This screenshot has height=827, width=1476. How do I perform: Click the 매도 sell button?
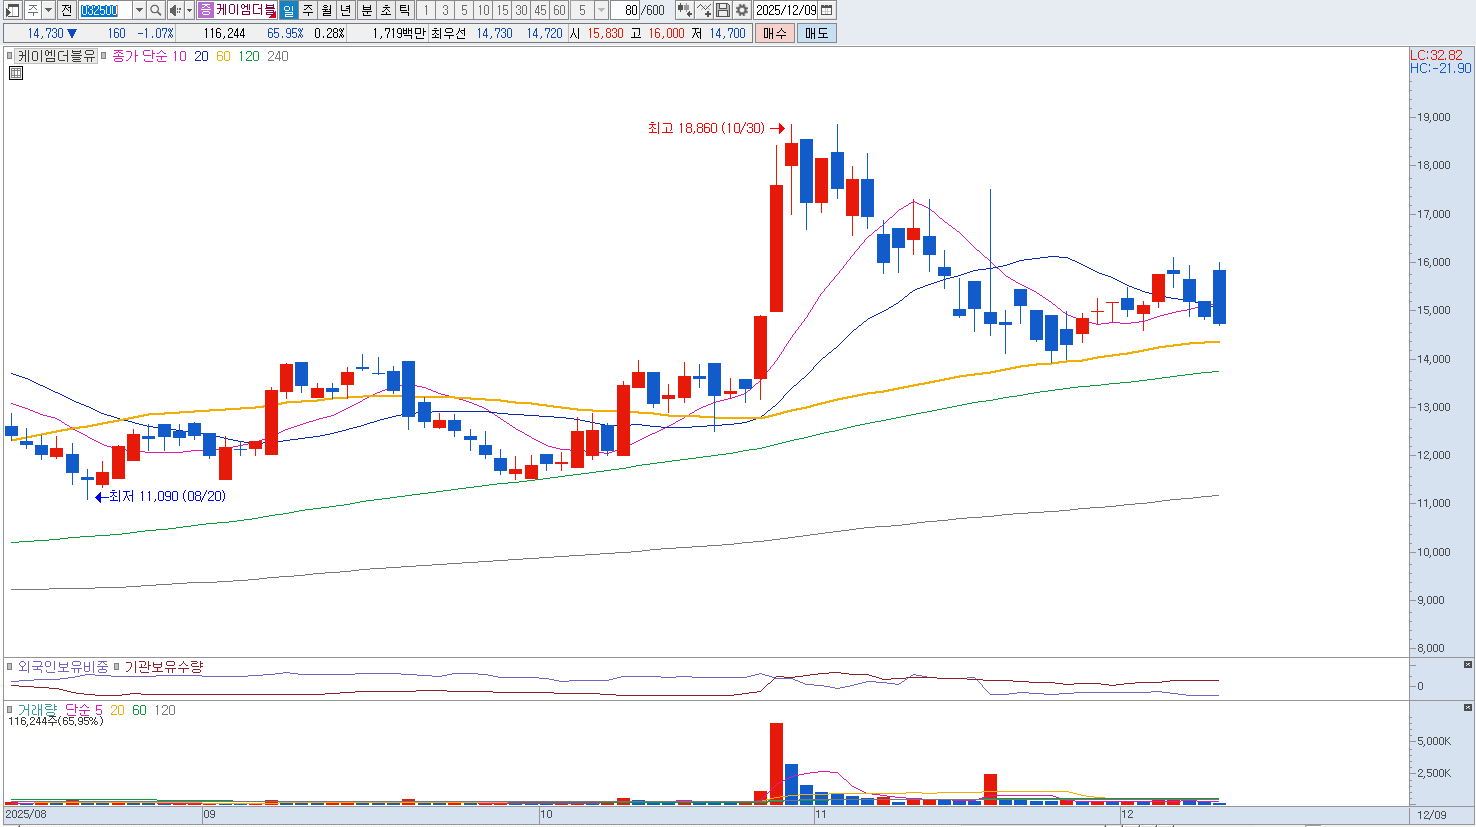point(816,33)
